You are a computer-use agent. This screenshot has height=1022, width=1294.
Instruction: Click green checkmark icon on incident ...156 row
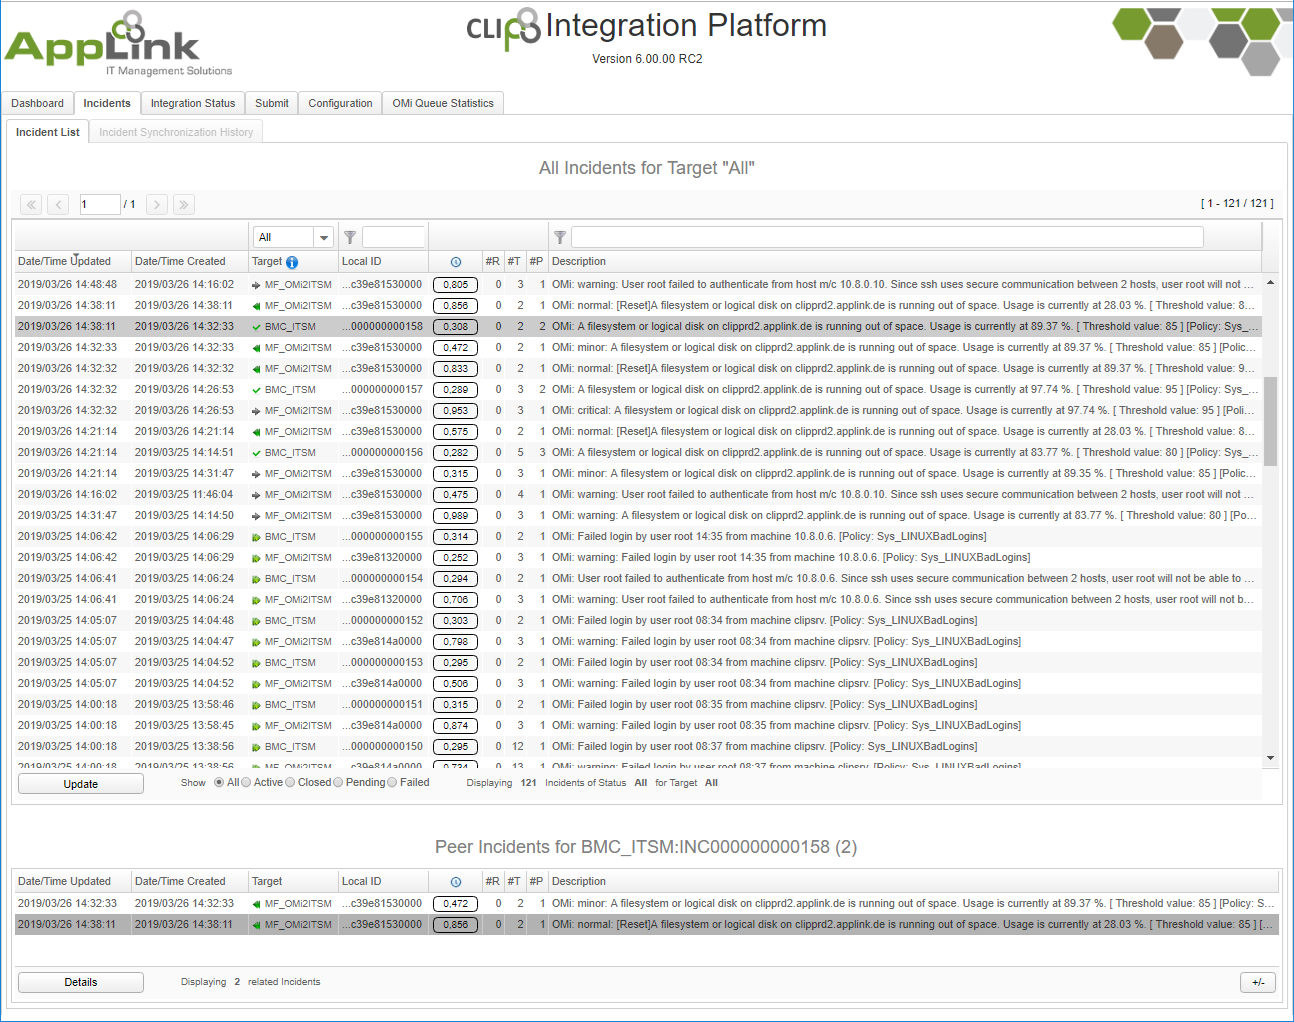coord(257,453)
